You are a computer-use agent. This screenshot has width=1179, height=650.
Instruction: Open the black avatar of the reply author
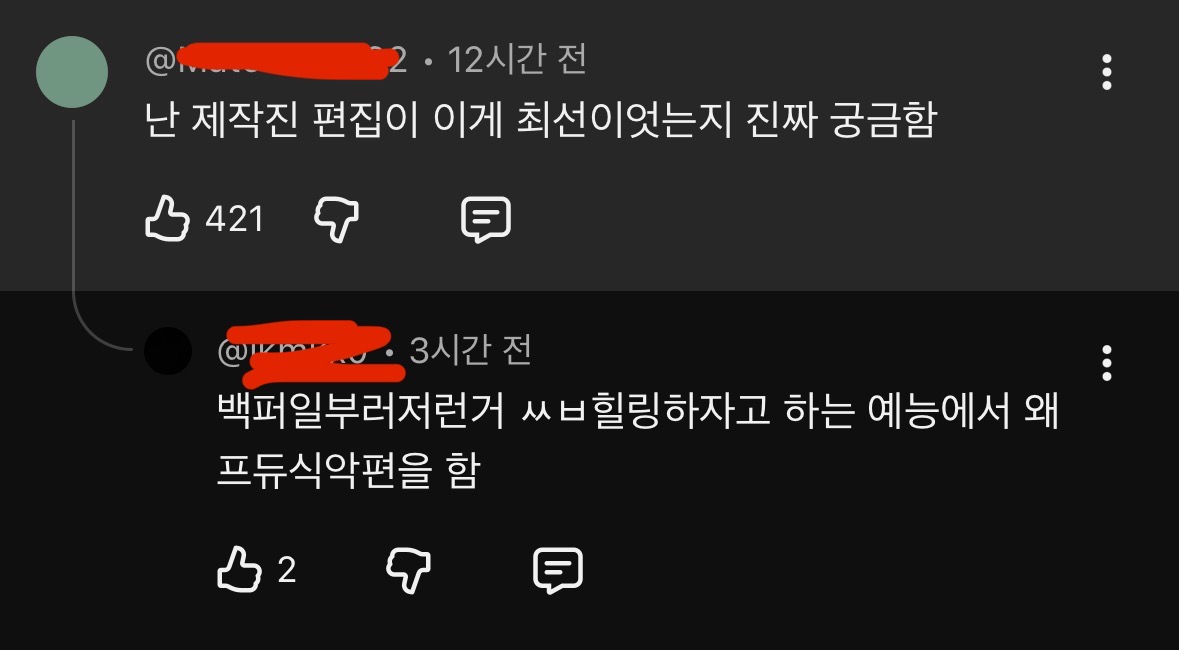(168, 351)
